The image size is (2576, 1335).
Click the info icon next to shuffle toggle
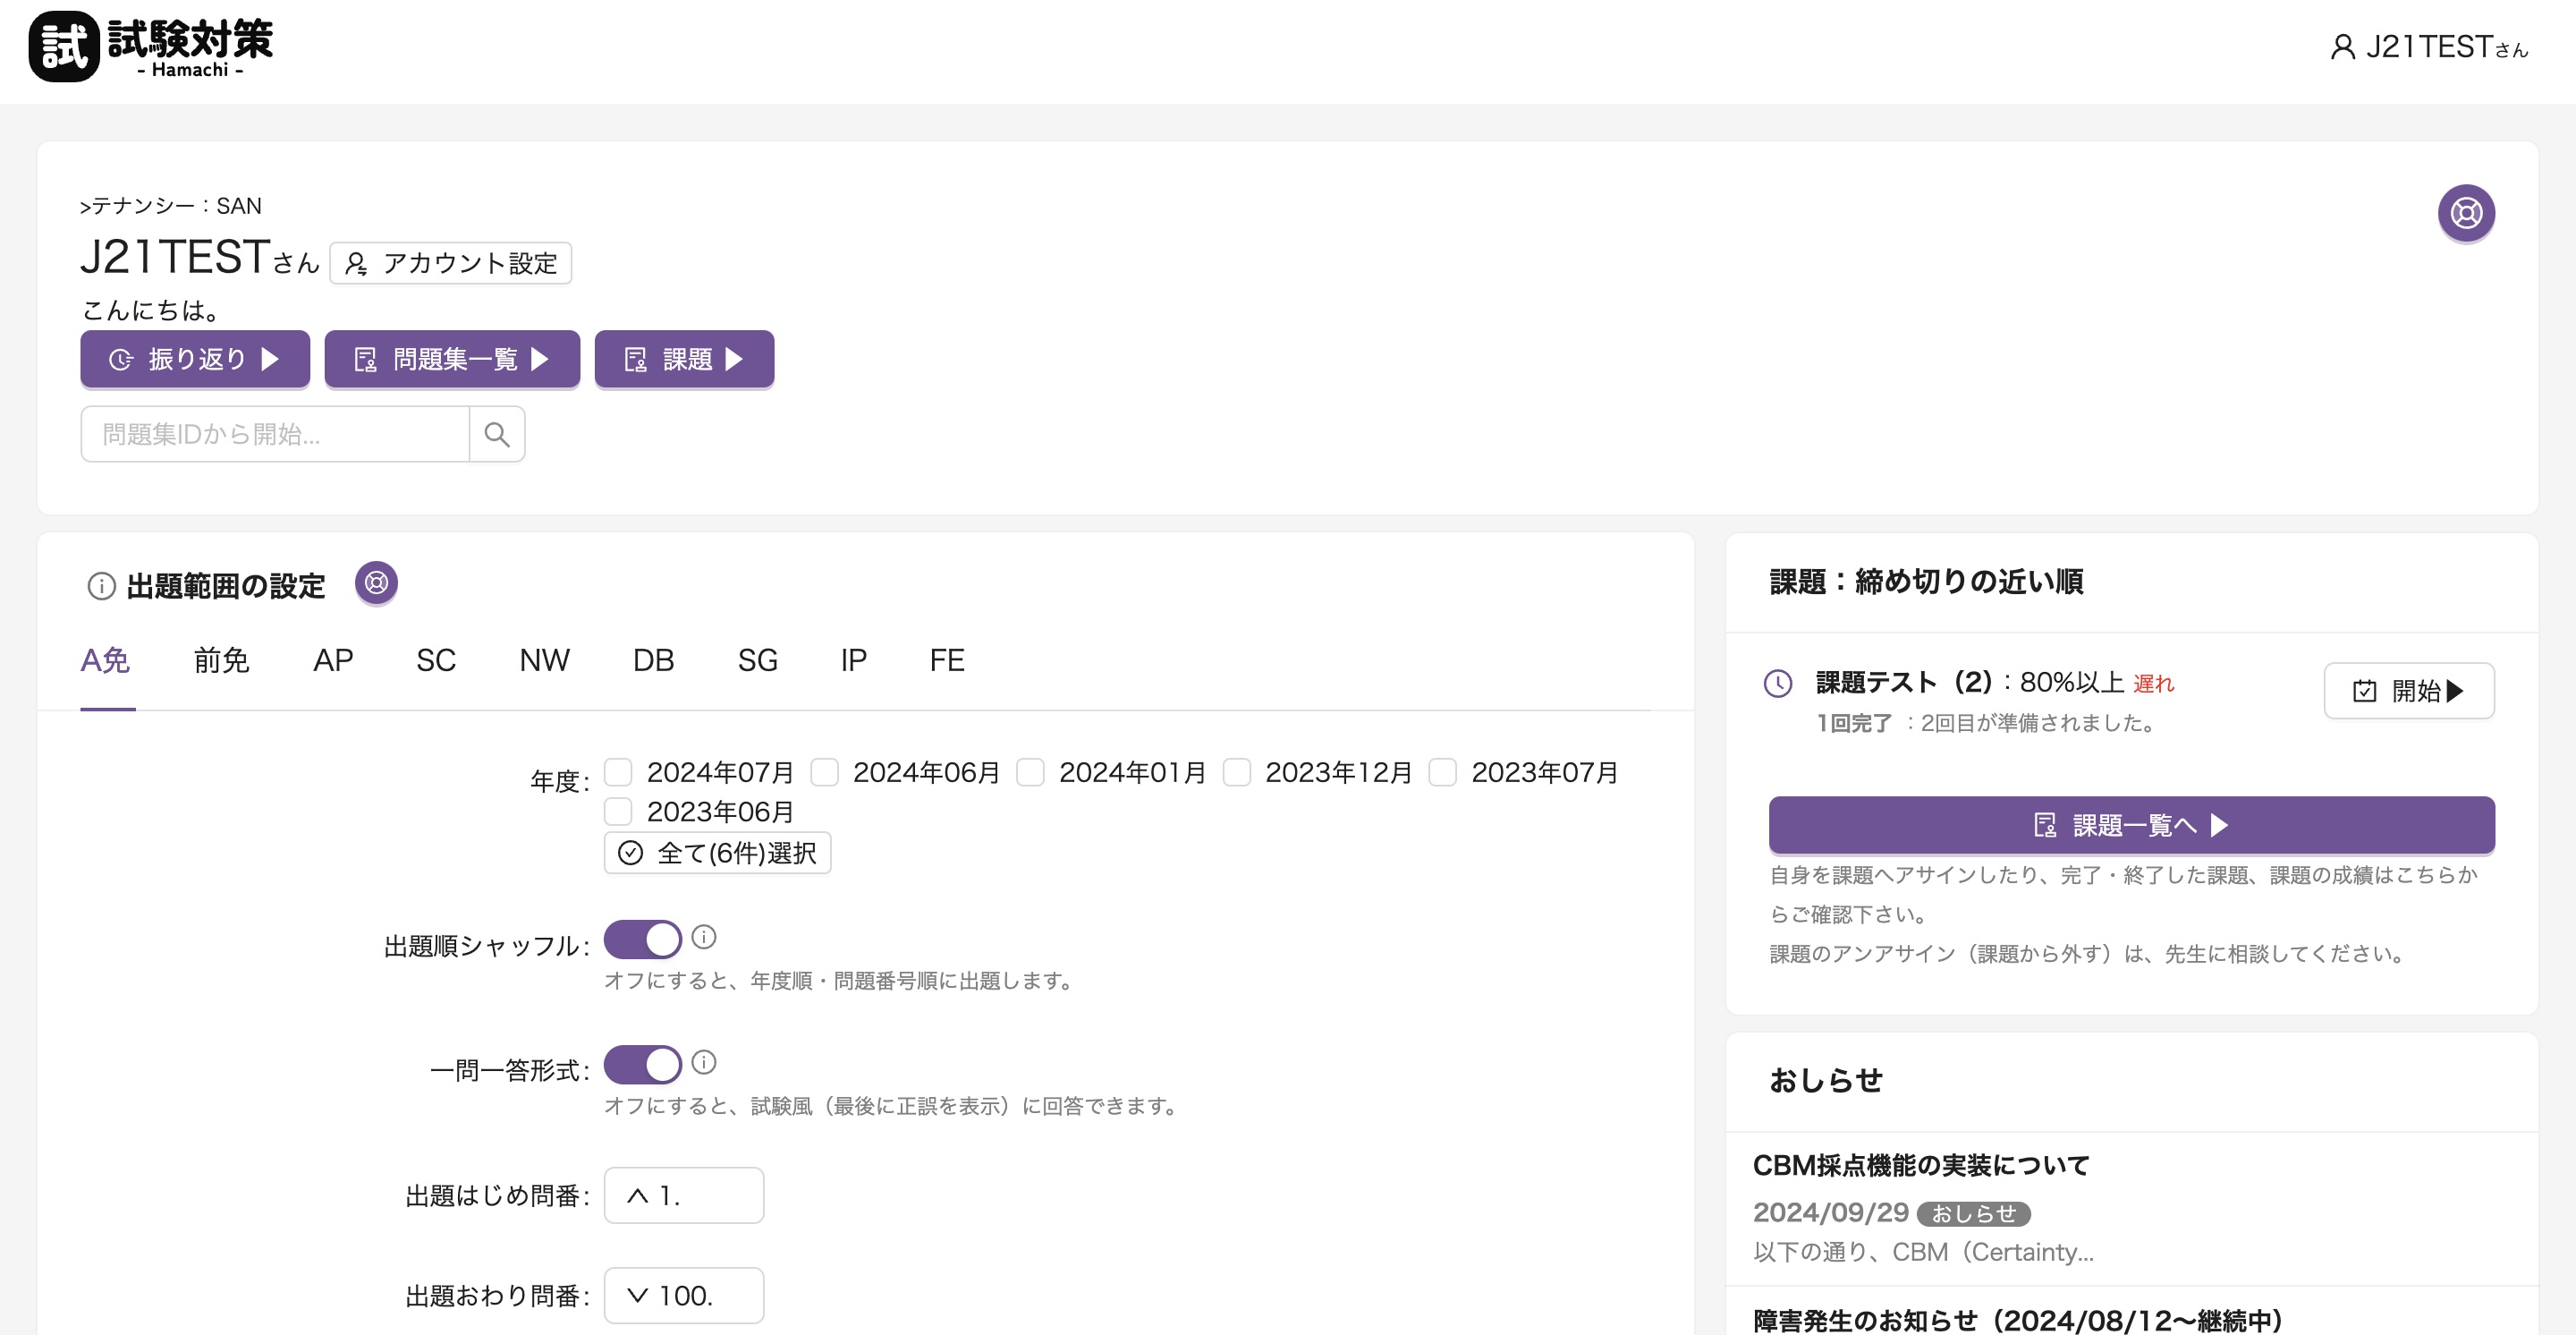[x=704, y=937]
